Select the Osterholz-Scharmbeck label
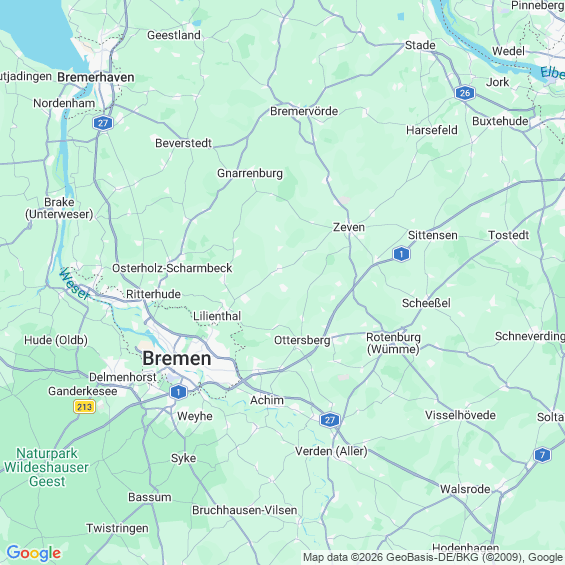Screen dimensions: 565x565 tap(172, 268)
